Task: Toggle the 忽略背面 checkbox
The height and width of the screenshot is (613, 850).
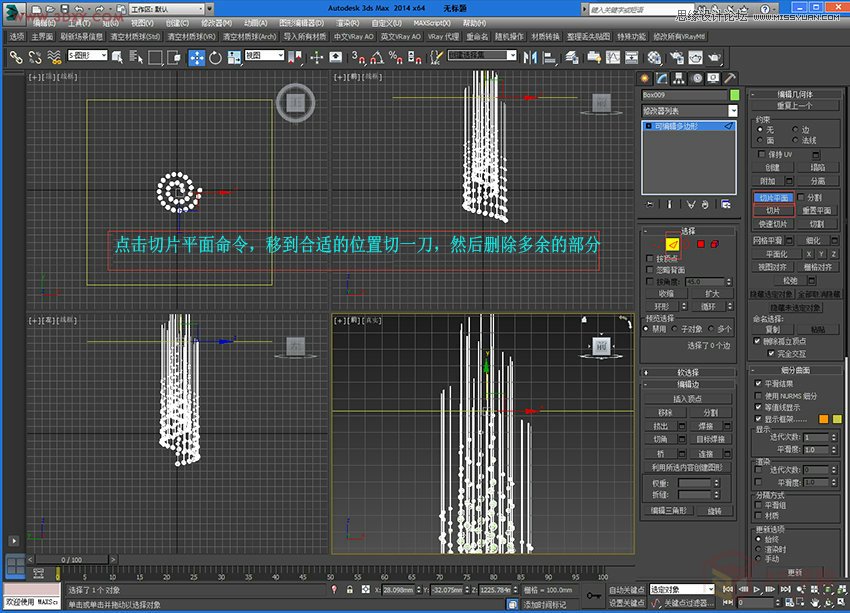Action: 650,269
